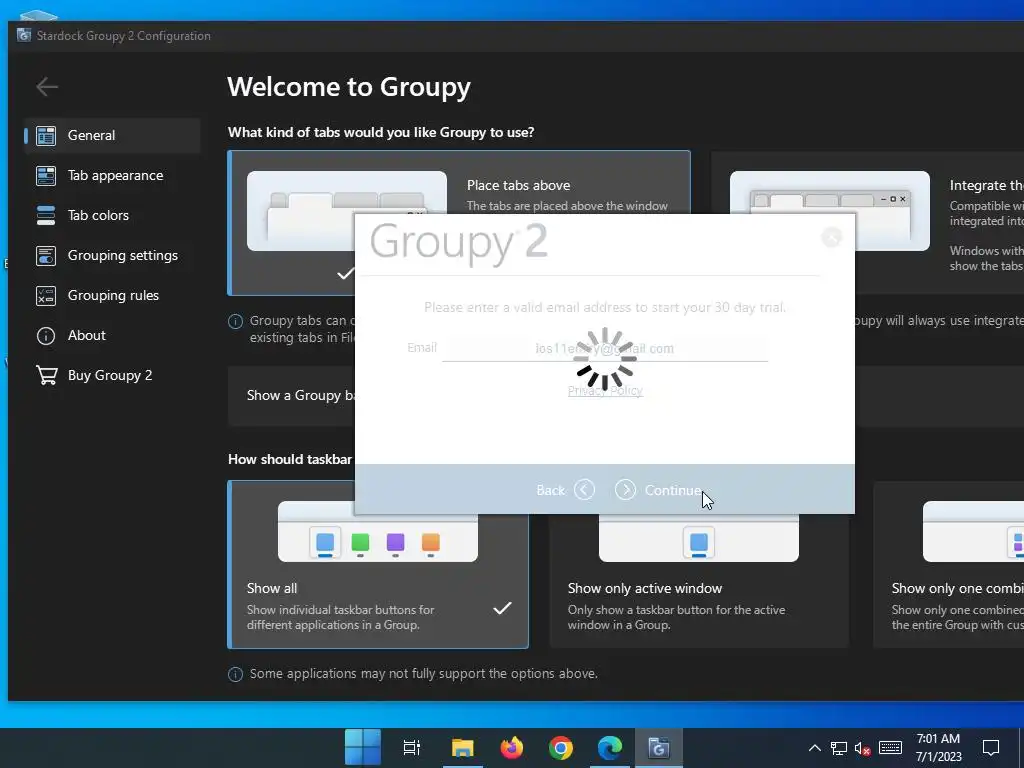Switch to Grouping rules section
Screen dimensions: 1024x768
(112, 295)
